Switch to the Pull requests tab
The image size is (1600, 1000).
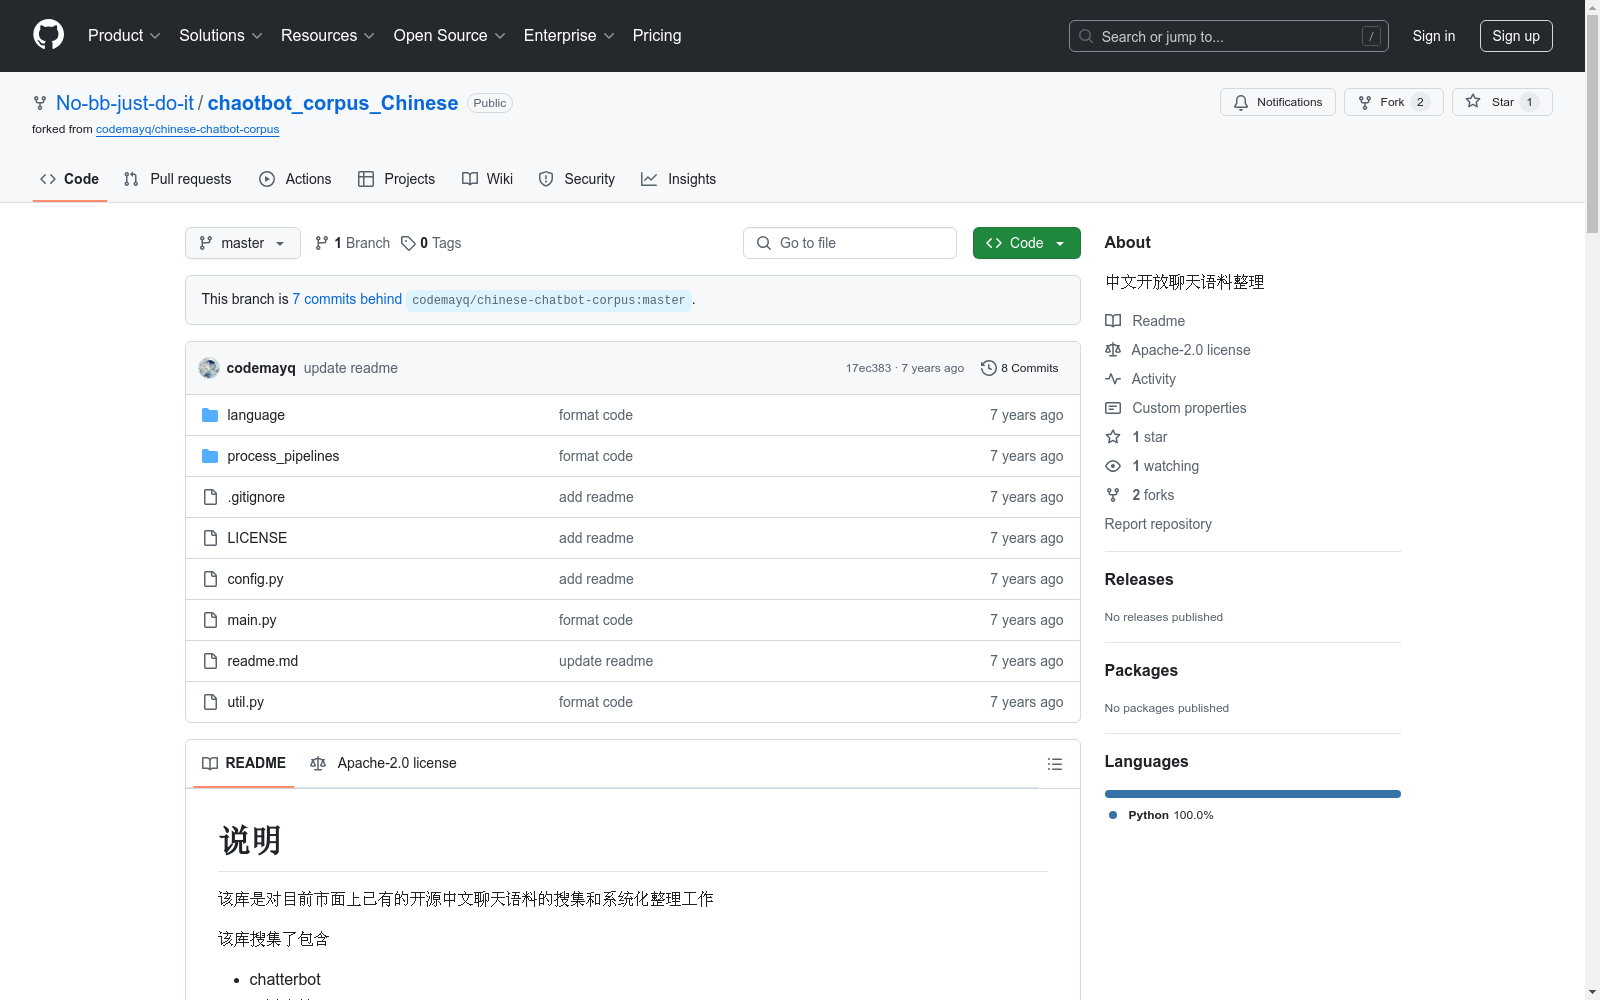click(x=177, y=179)
